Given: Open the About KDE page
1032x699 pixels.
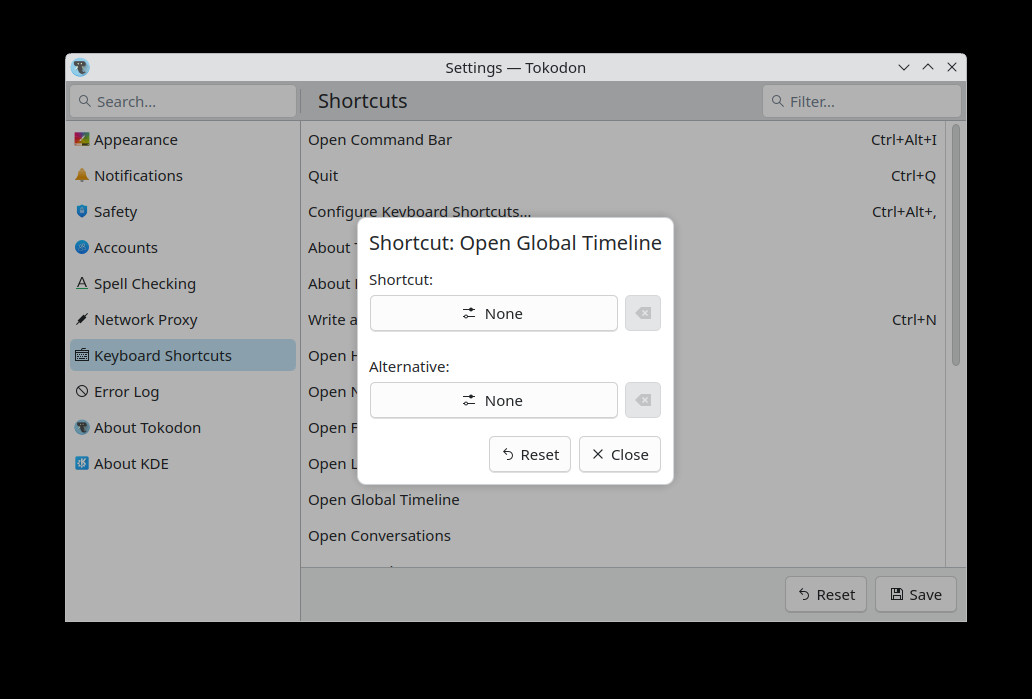Looking at the screenshot, I should [x=183, y=463].
